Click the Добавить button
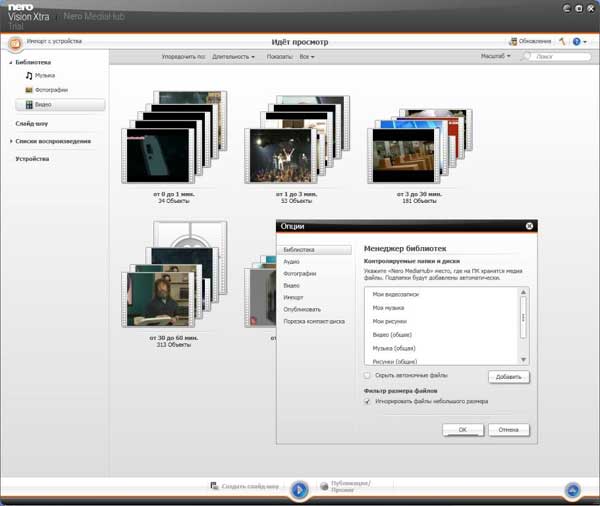The height and width of the screenshot is (506, 600). 509,377
